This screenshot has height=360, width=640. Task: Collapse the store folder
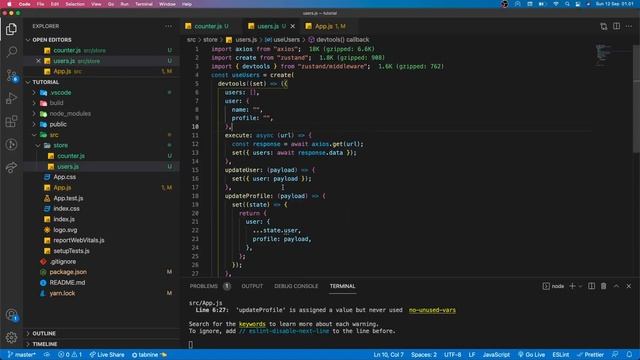point(60,145)
